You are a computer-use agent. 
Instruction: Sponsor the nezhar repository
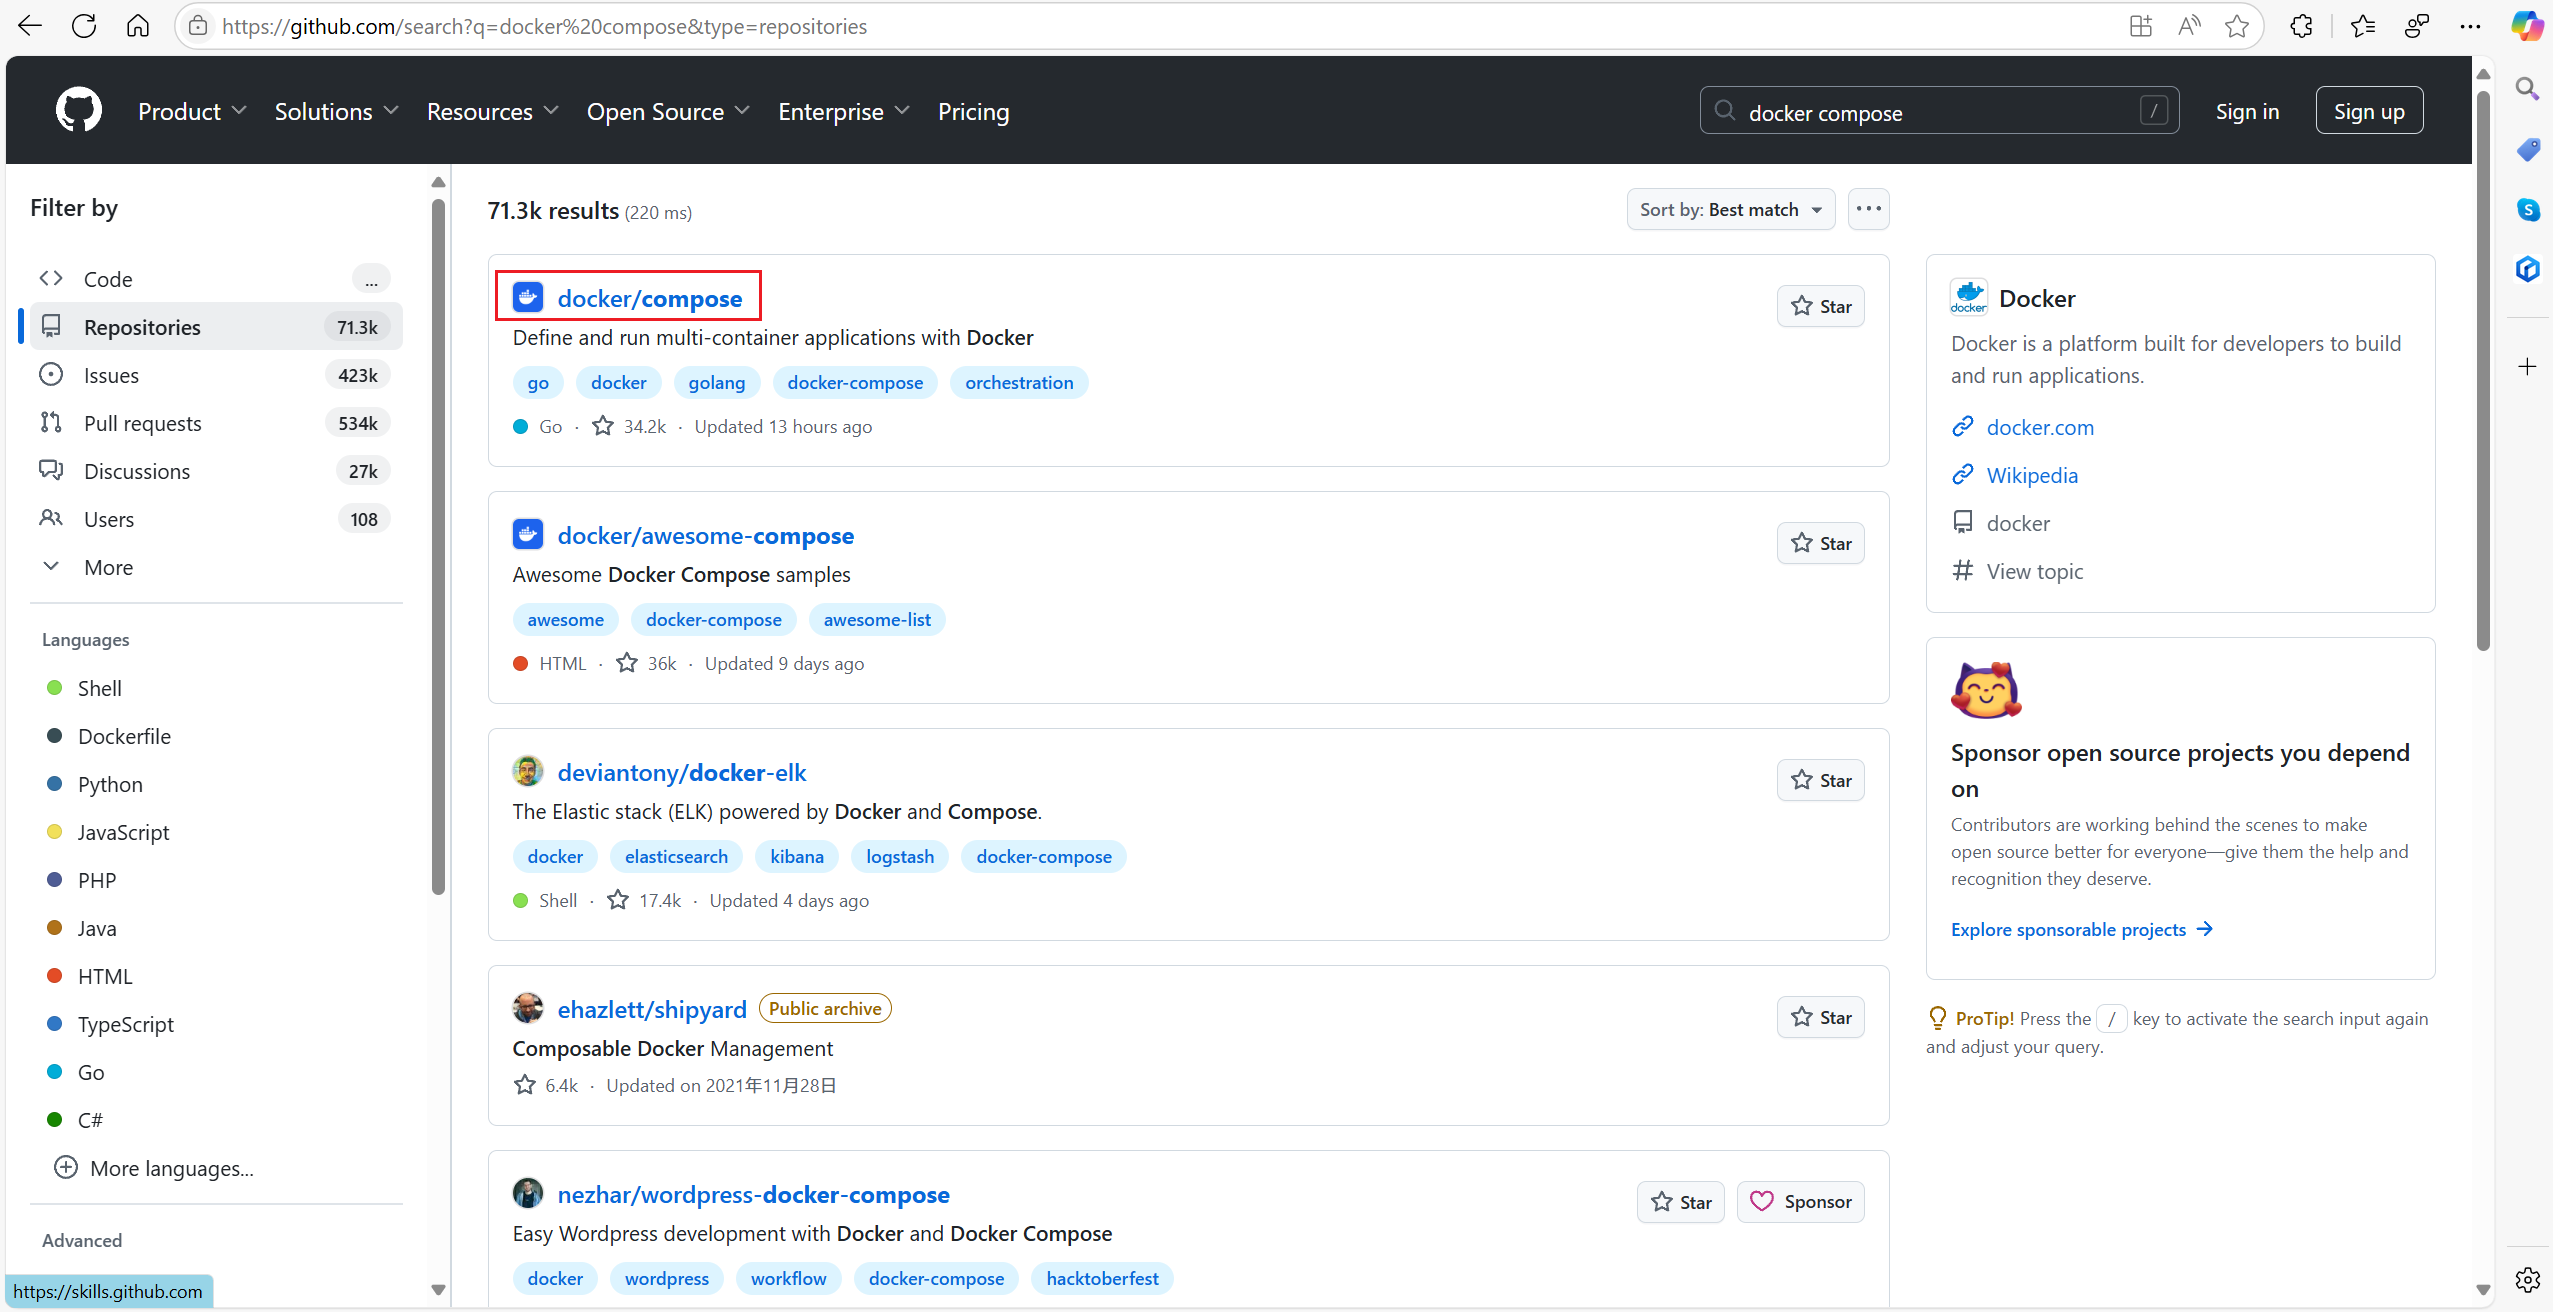pyautogui.click(x=1800, y=1202)
